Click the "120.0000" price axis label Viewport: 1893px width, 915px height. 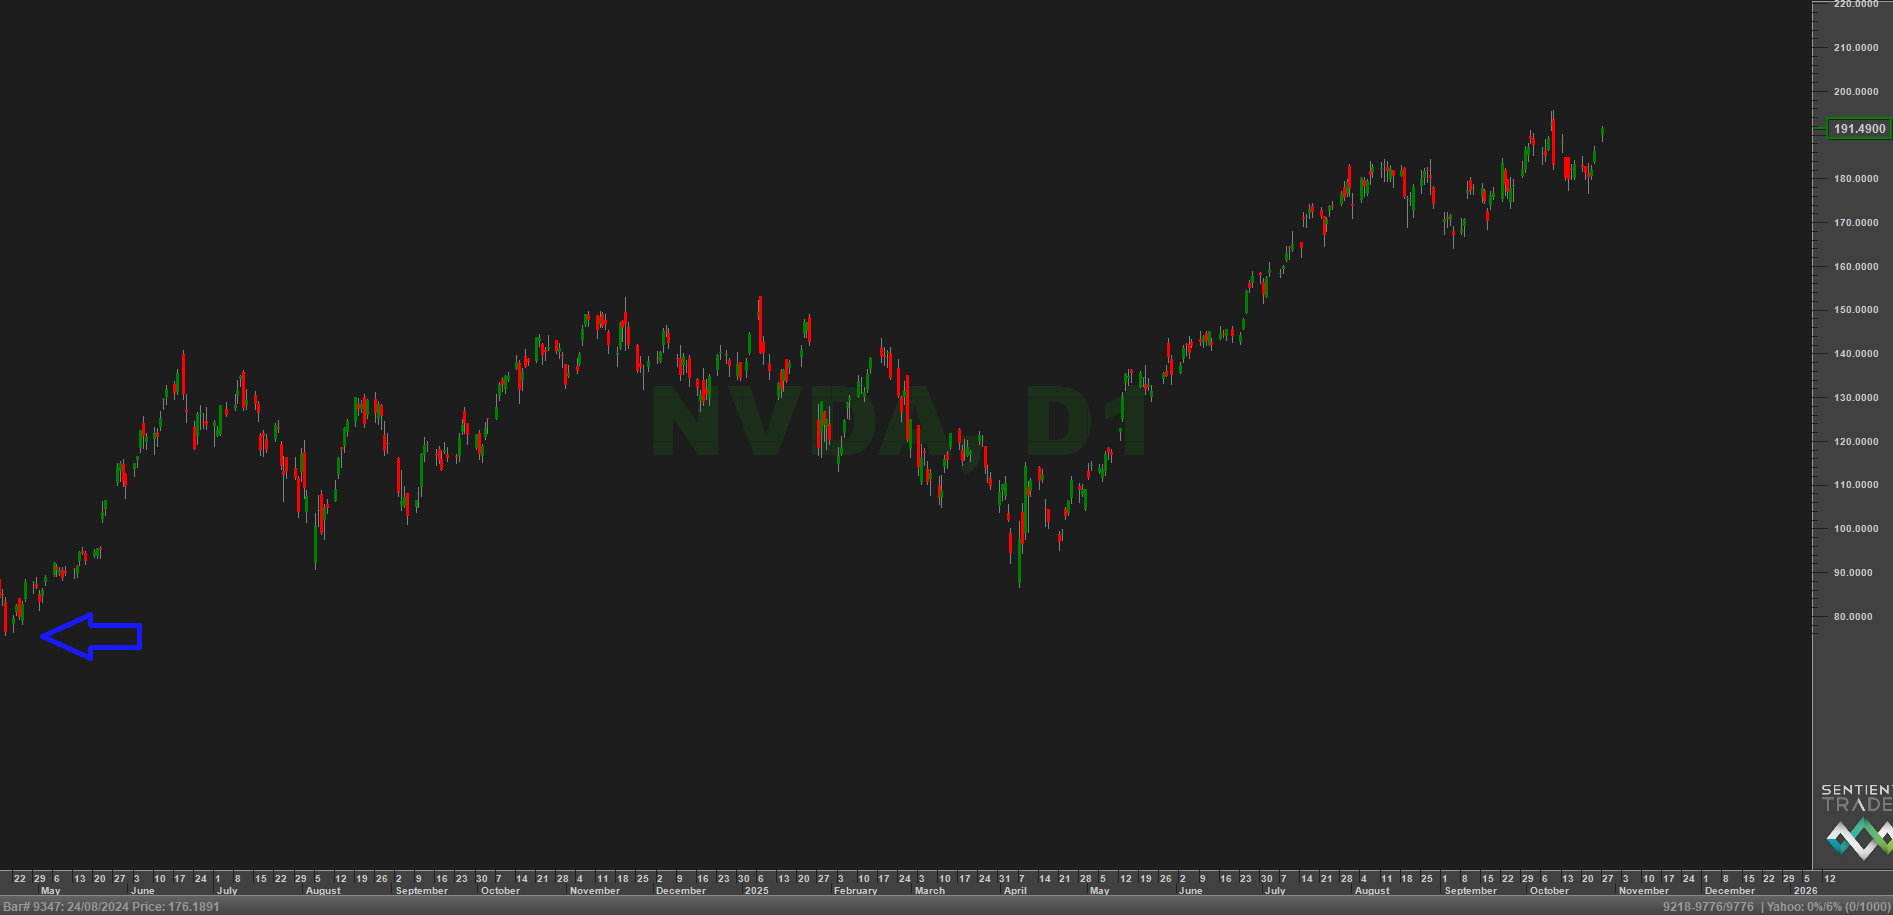(x=1855, y=442)
